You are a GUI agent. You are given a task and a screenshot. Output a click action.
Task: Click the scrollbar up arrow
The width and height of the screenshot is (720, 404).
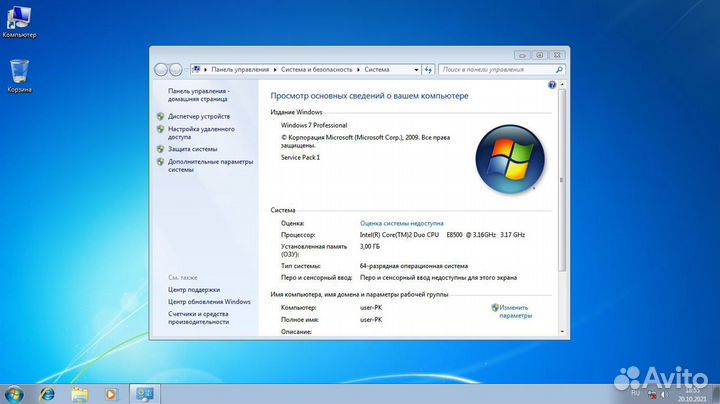562,85
